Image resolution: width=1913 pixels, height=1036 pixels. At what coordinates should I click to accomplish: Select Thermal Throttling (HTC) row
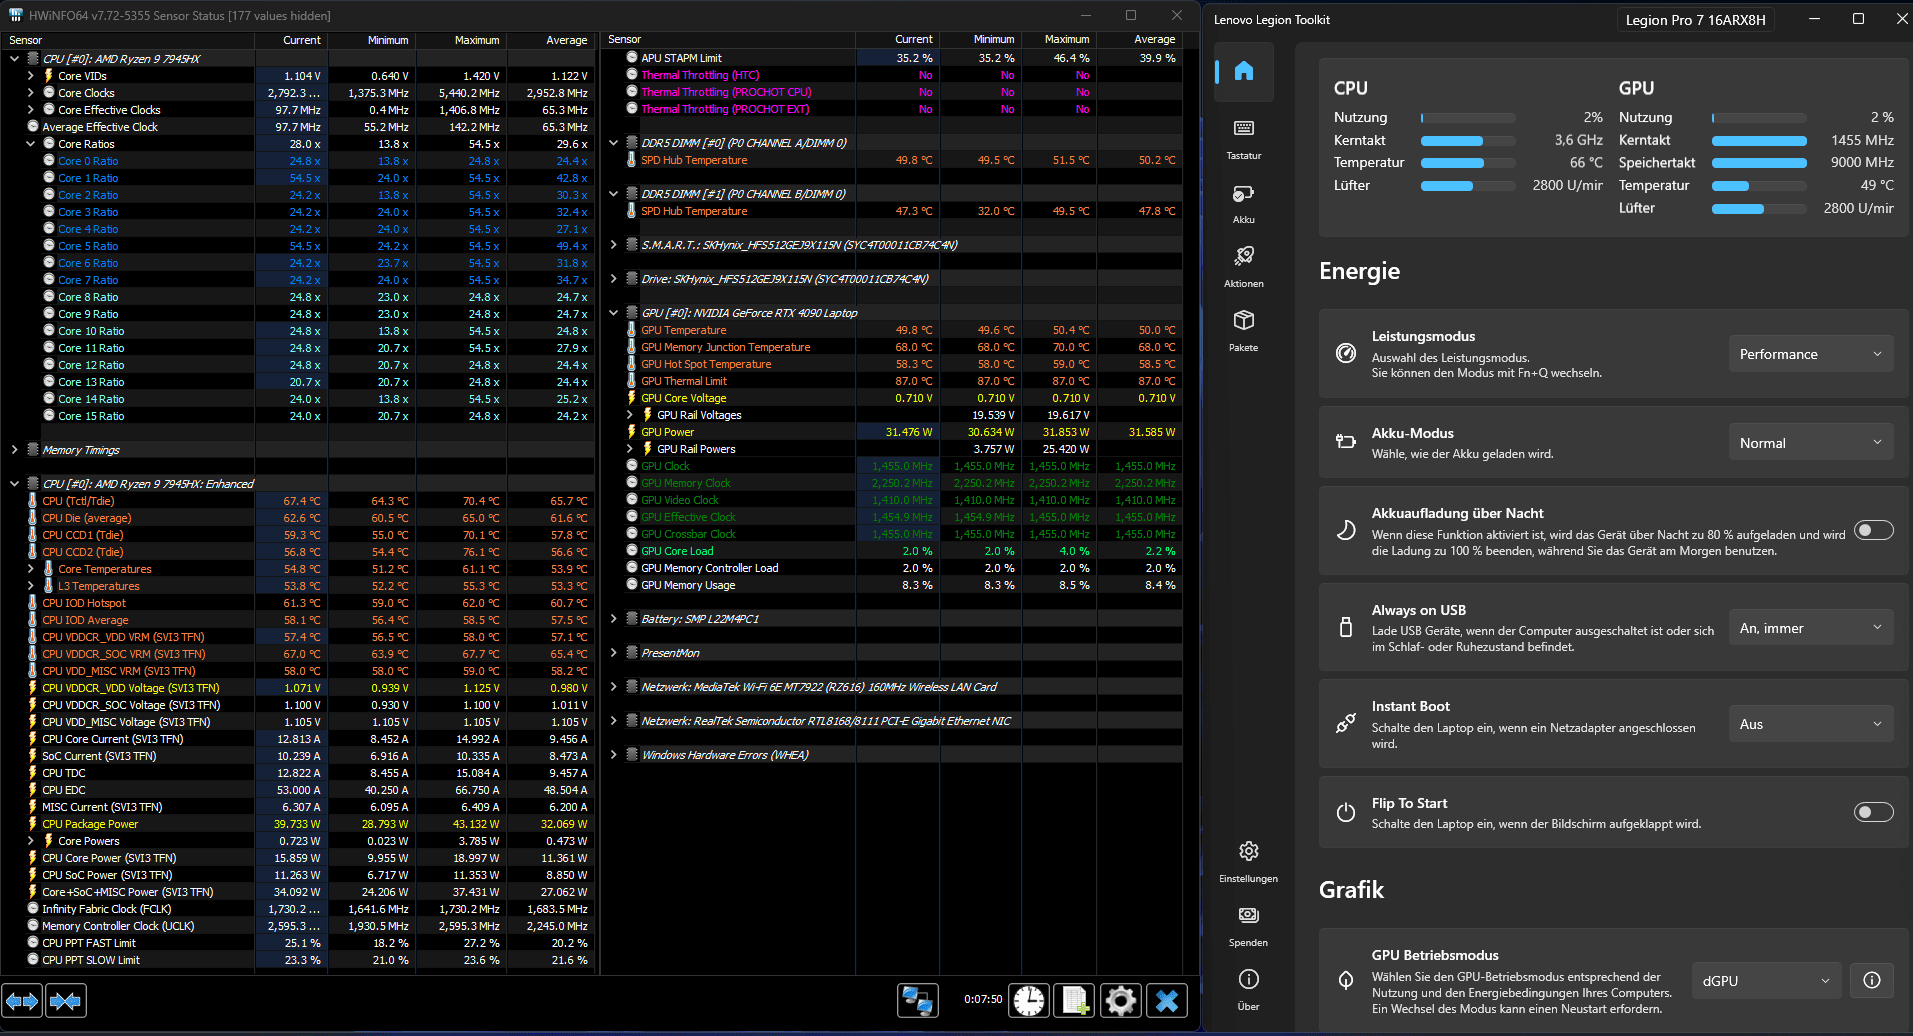pos(893,75)
